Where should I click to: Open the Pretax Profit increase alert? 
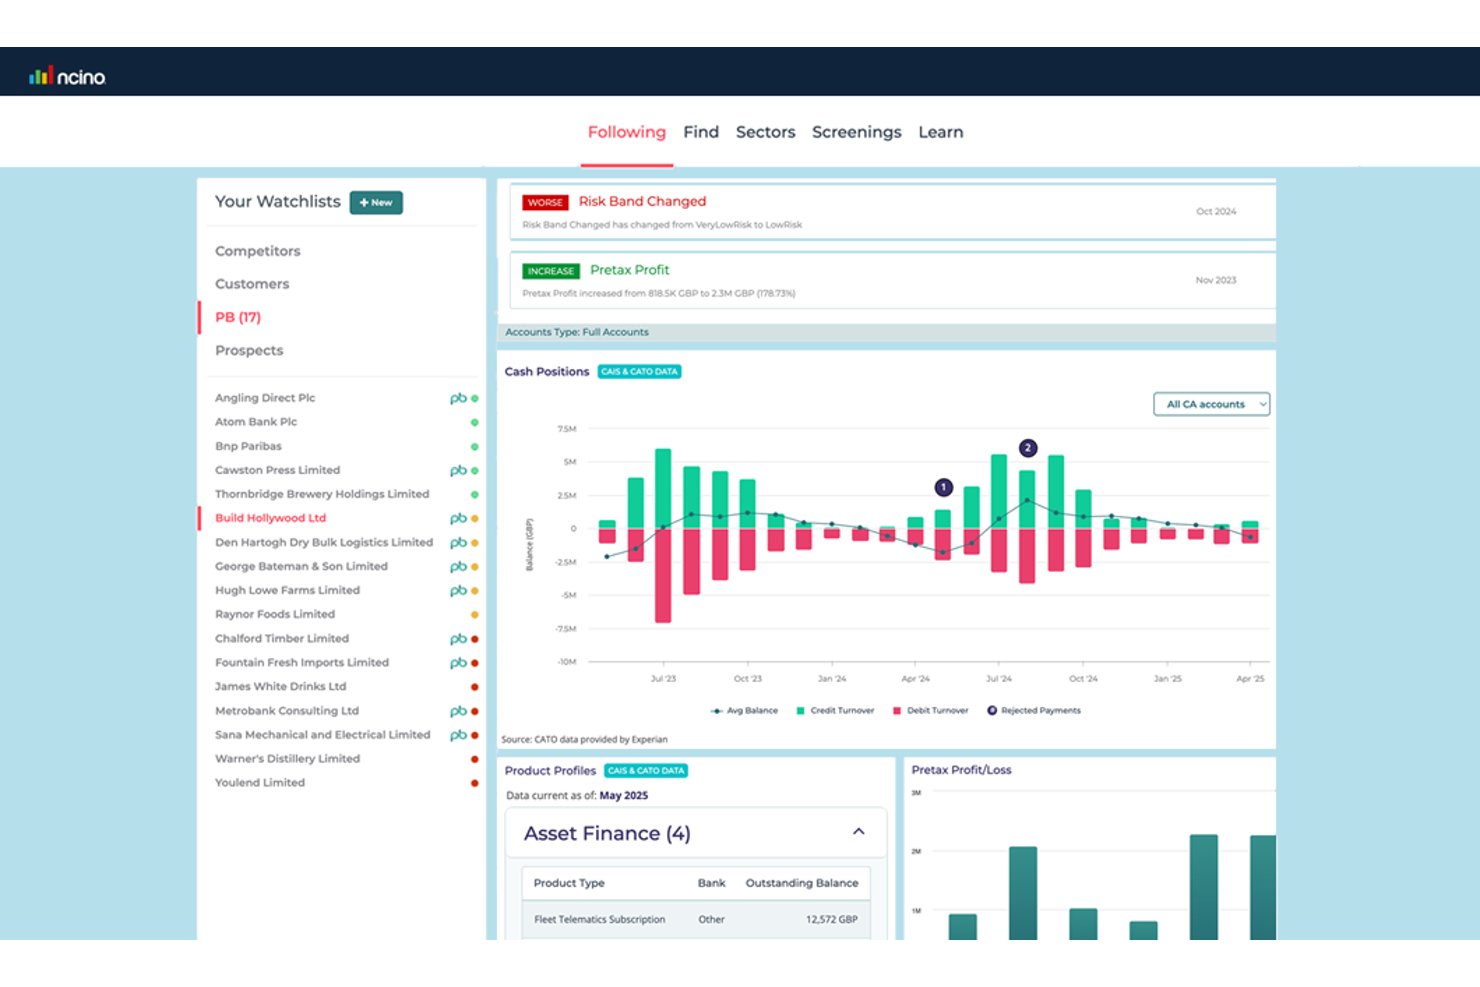coord(892,280)
